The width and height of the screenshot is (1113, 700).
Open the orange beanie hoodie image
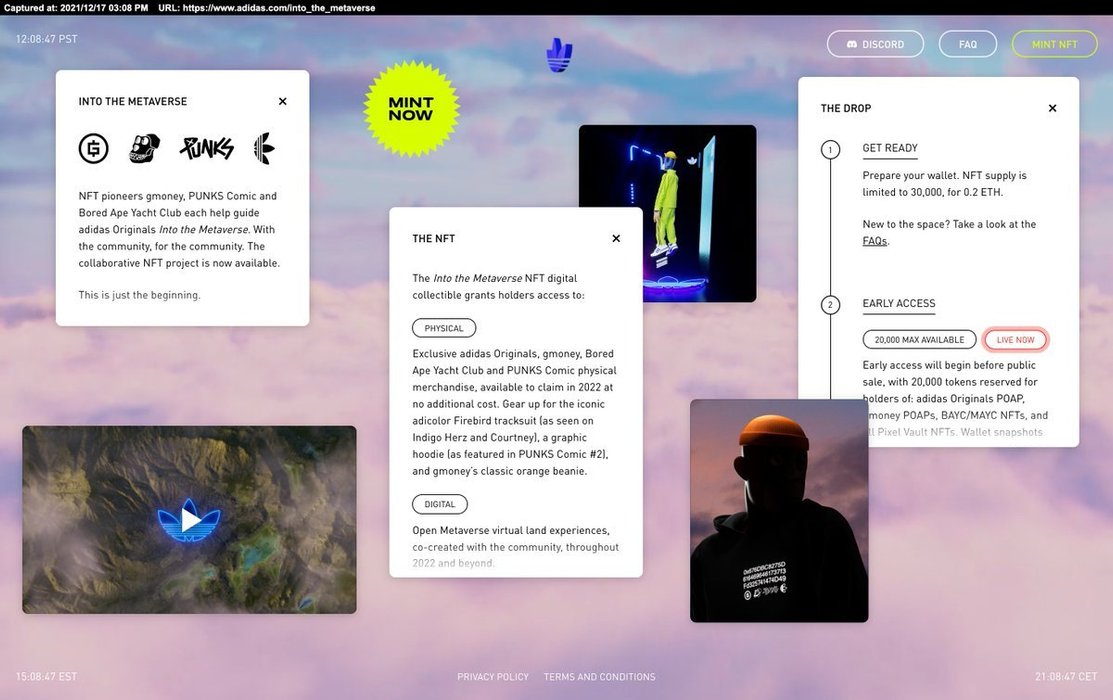tap(779, 510)
